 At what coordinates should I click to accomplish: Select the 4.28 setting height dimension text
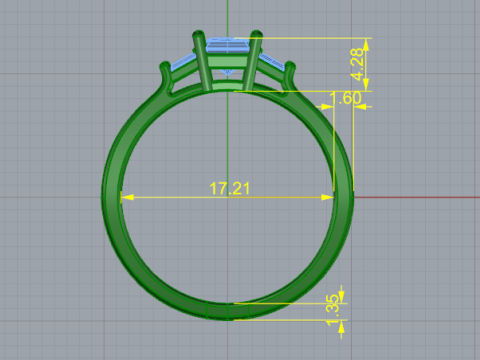[357, 64]
